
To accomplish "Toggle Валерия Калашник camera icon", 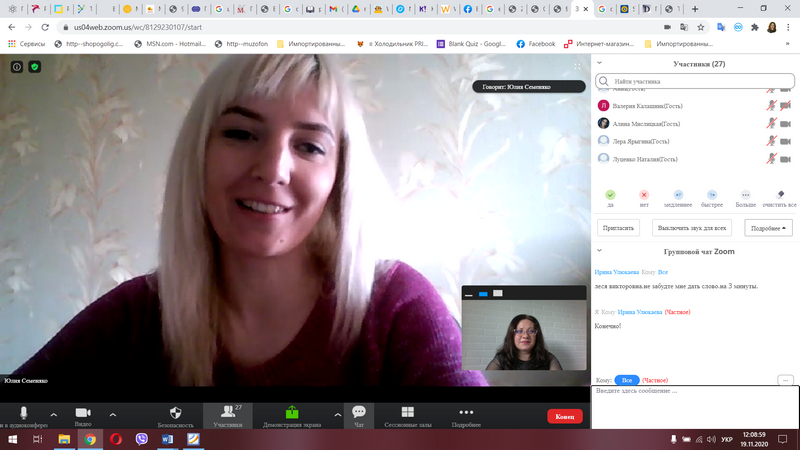I will coord(785,106).
